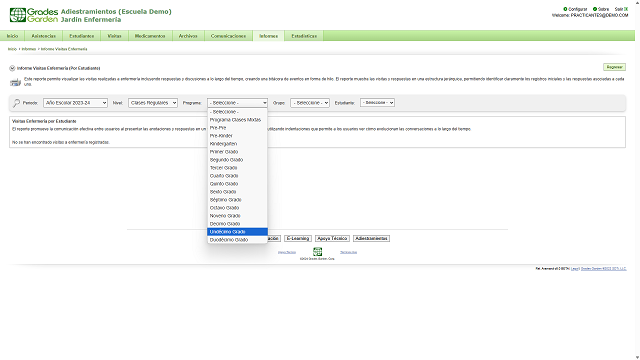Viewport: 640px width, 360px height.
Task: Select the Kindergarten option
Action: [x=237, y=144]
